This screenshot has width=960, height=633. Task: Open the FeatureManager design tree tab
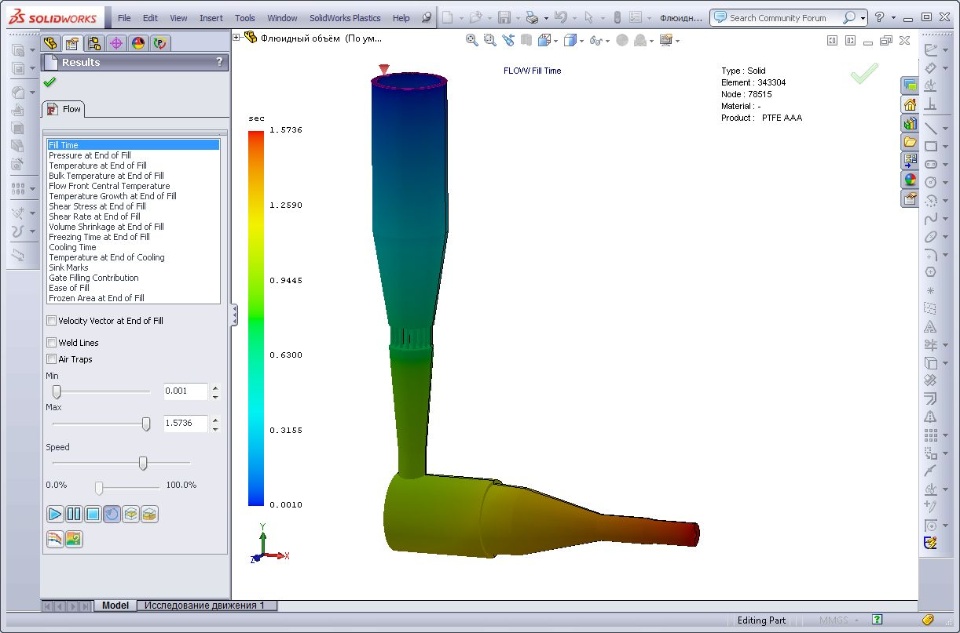coord(50,43)
